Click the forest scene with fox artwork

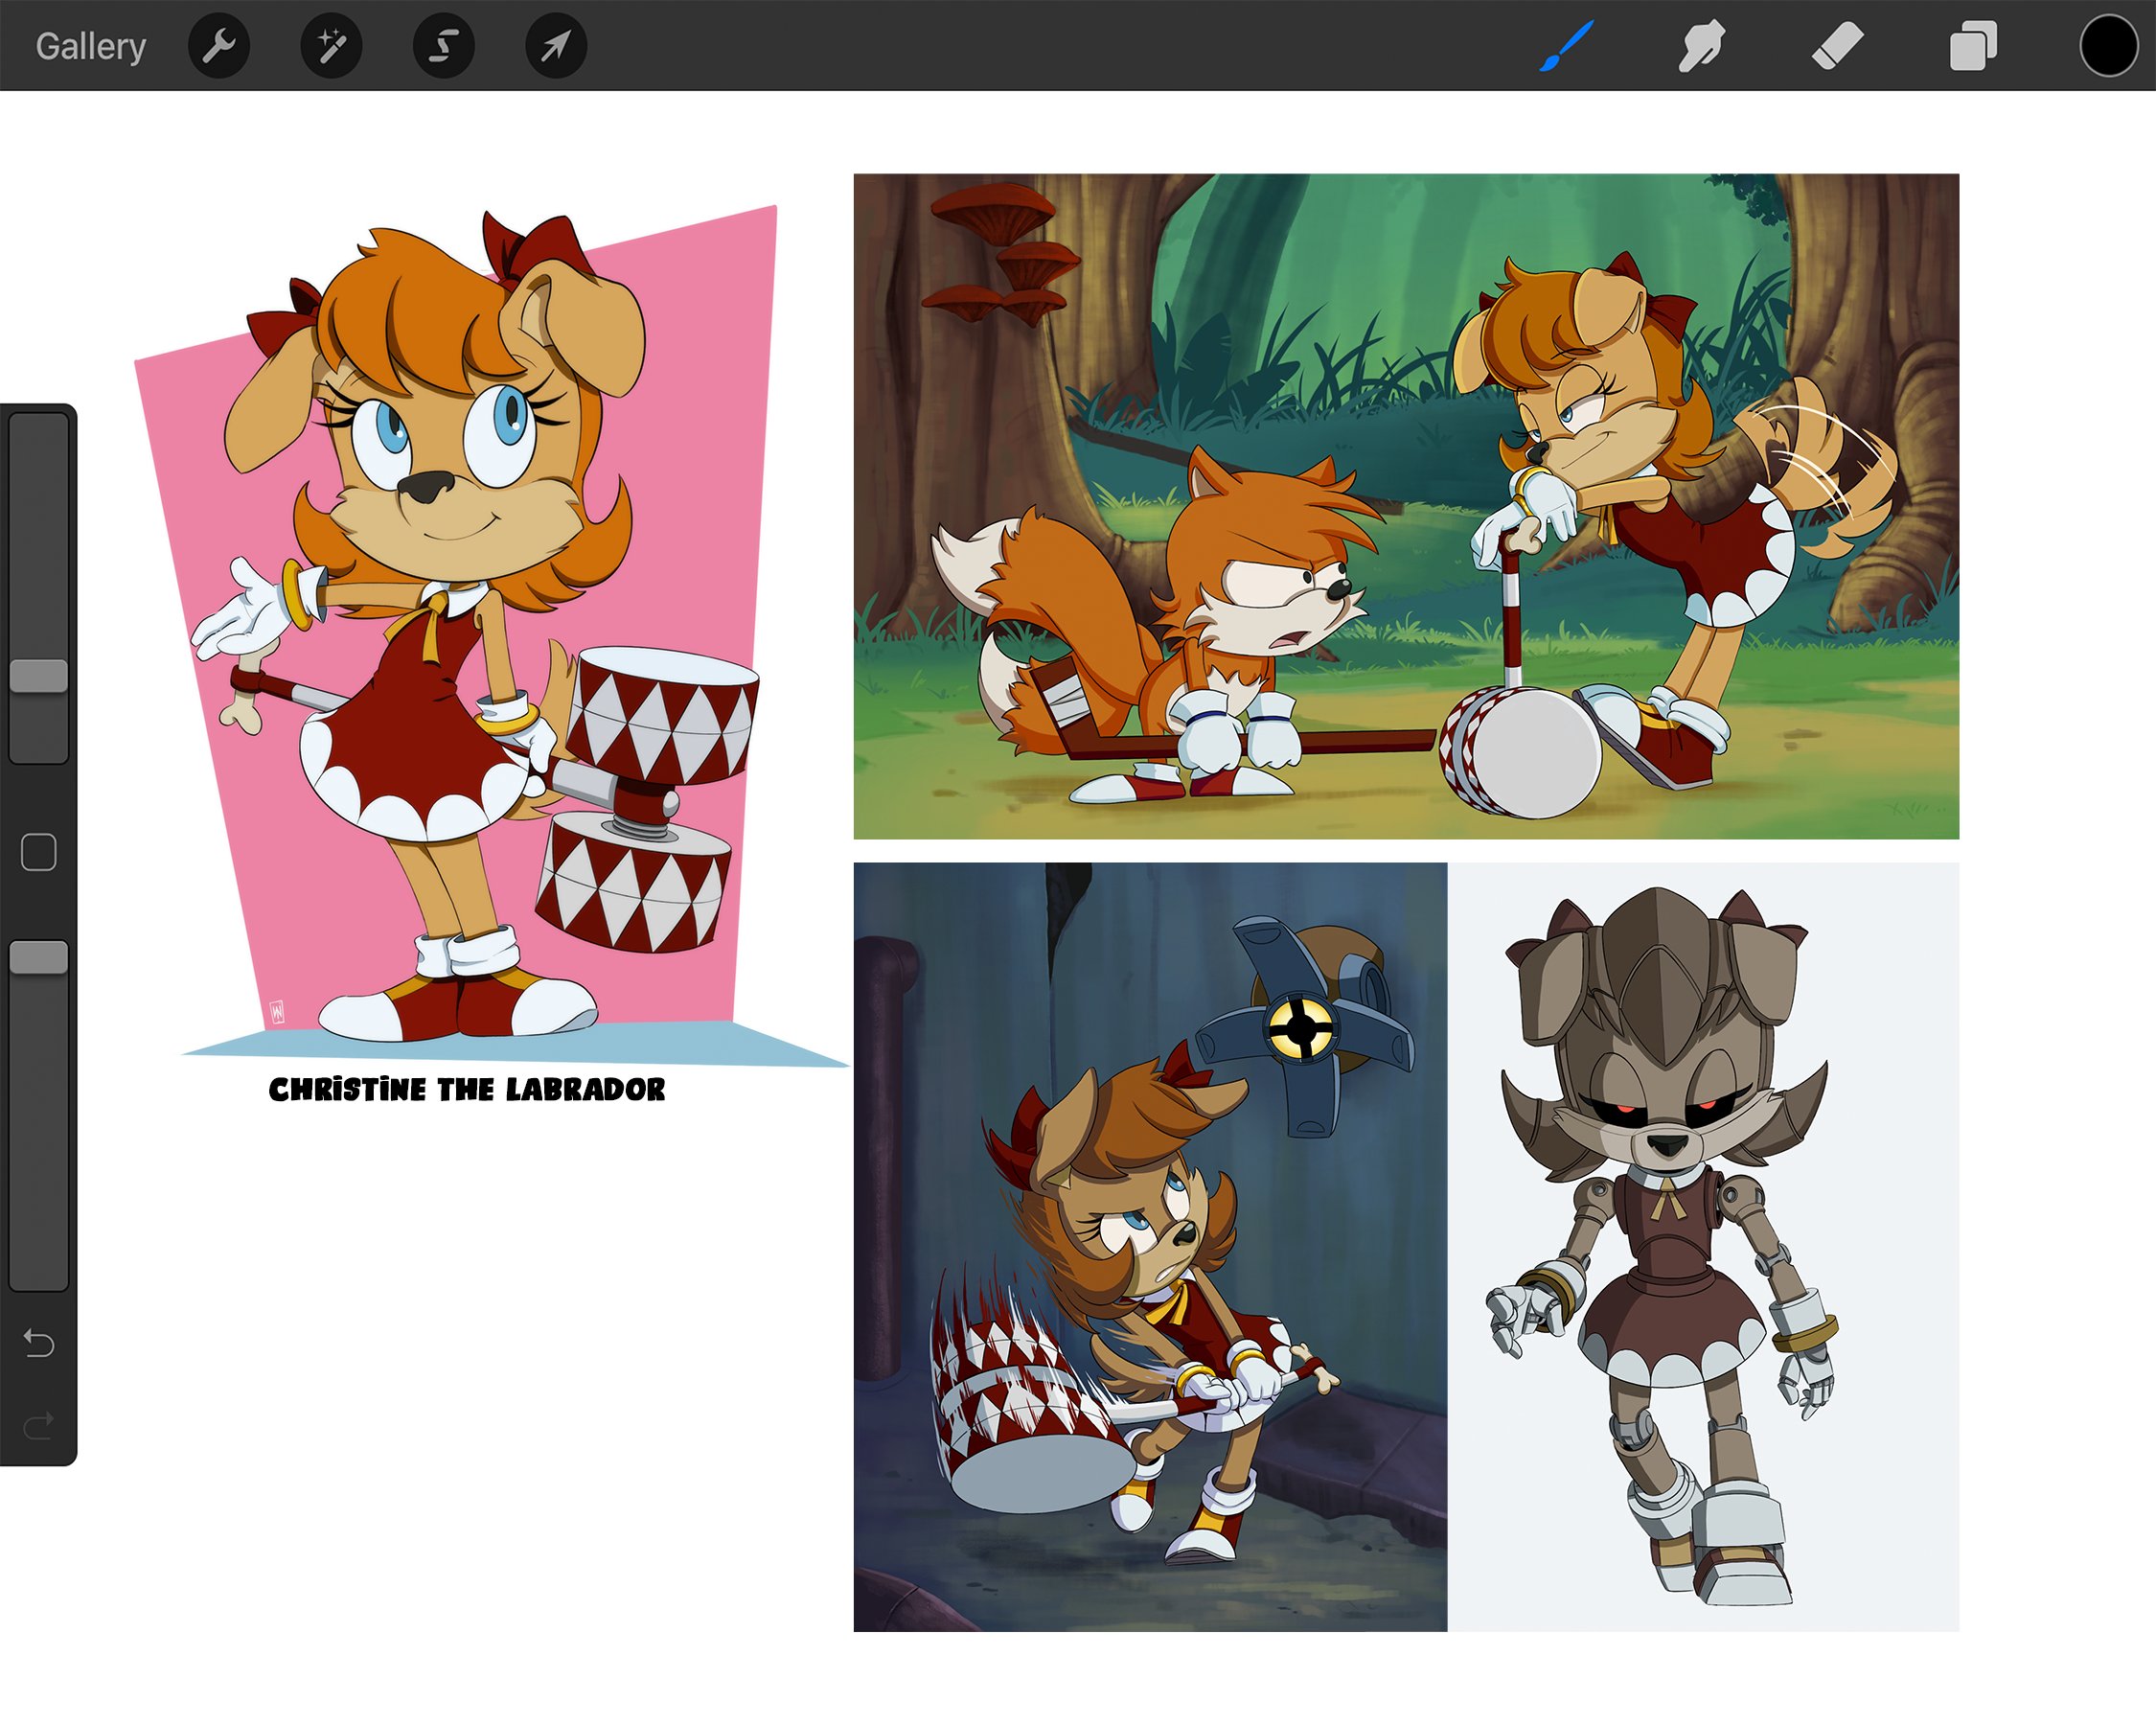1405,505
